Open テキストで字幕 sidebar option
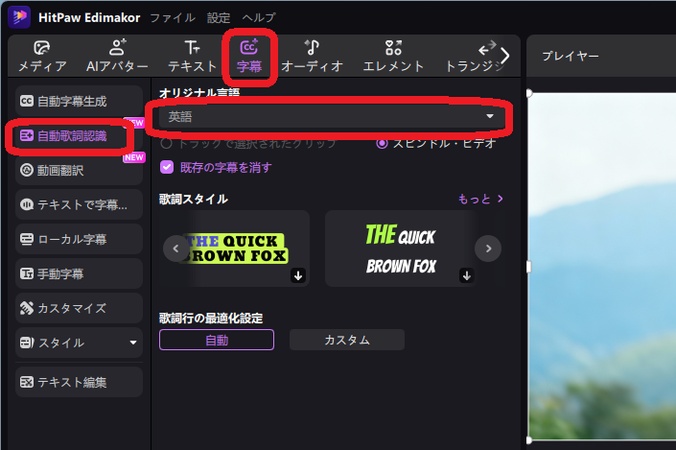This screenshot has width=676, height=450. tap(79, 205)
